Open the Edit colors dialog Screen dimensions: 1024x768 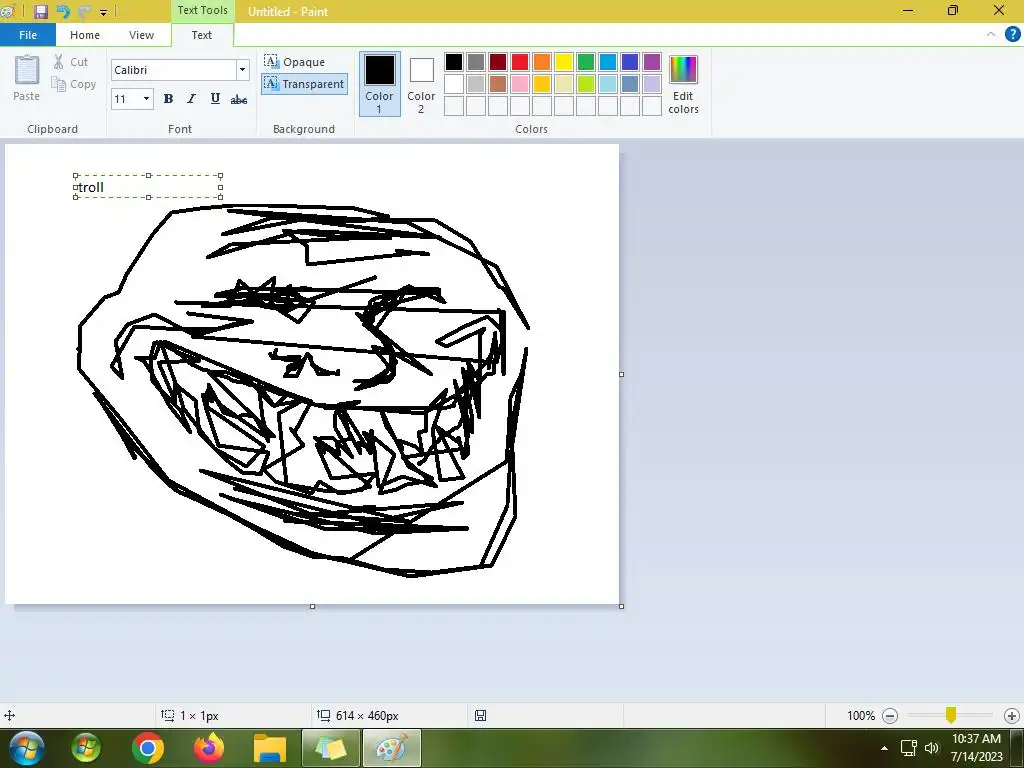point(683,84)
